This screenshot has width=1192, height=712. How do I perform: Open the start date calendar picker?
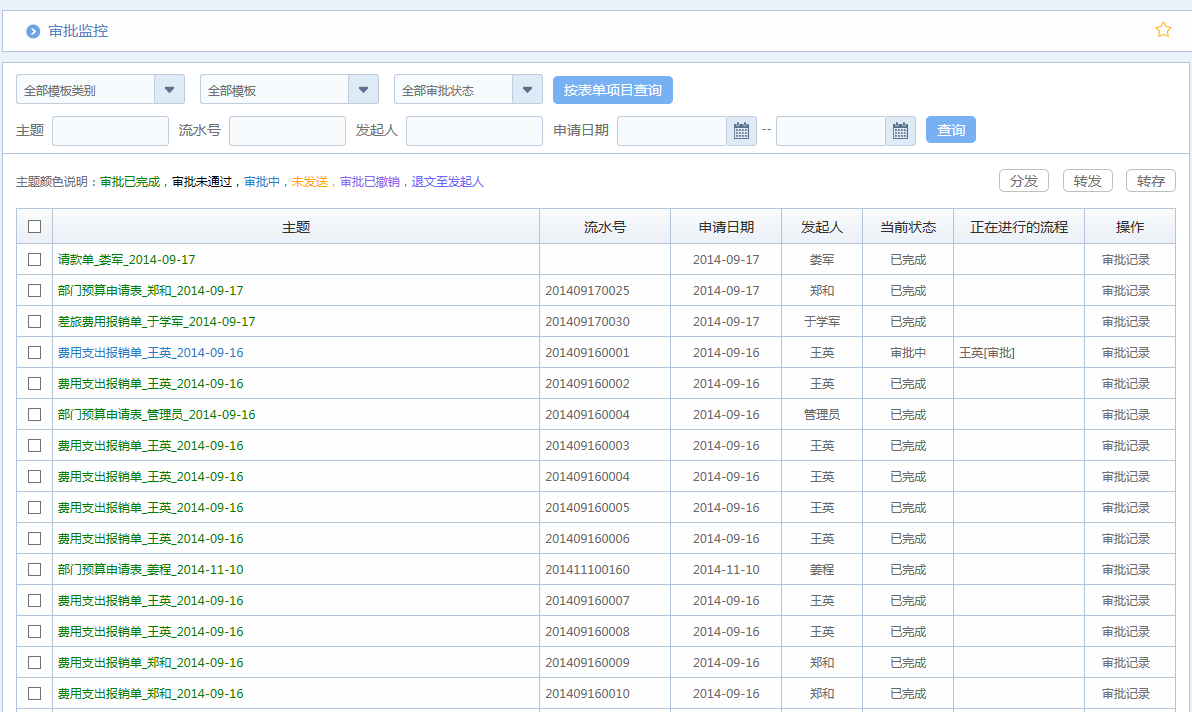[740, 130]
